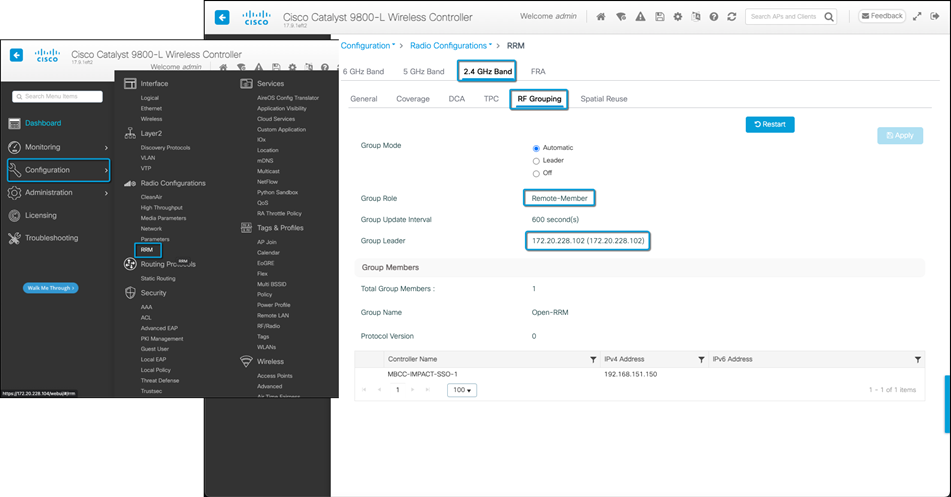Click the Search Menu Items field
Screen dimensions: 951x497
click(x=58, y=96)
